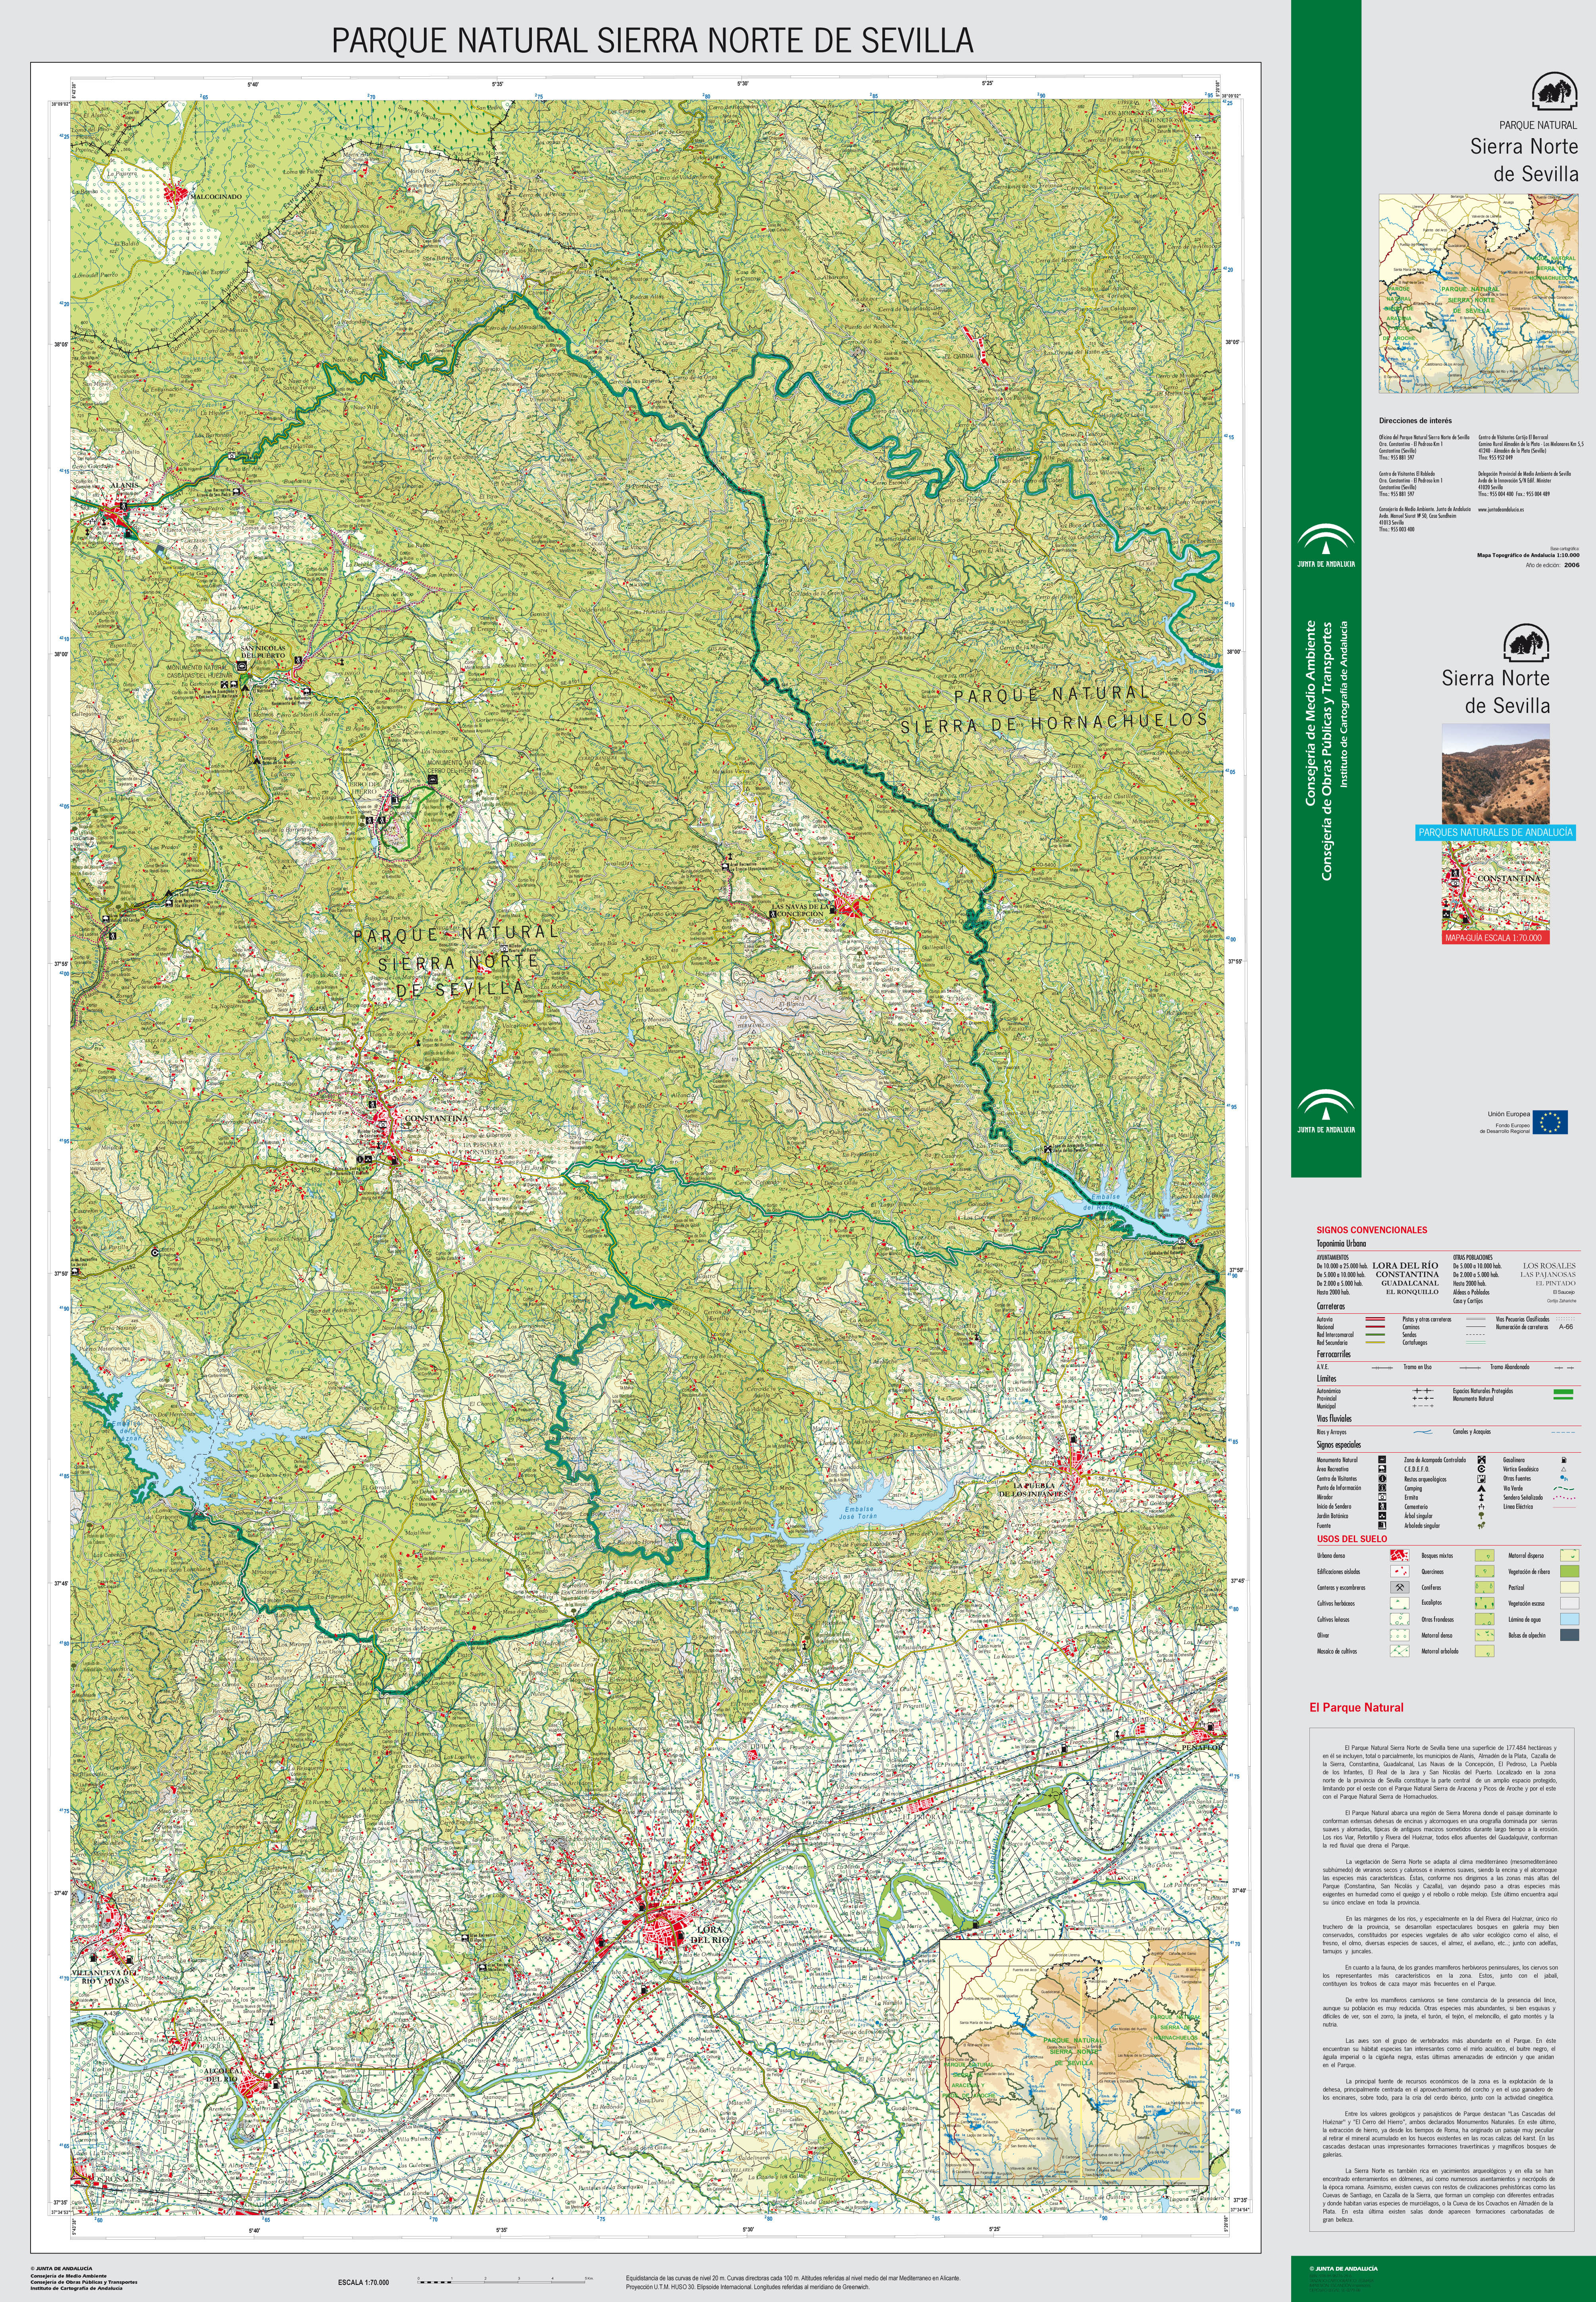Click the USOS DEL SUELO heading
Screen dimensions: 1596x2302
pyautogui.click(x=1352, y=1539)
